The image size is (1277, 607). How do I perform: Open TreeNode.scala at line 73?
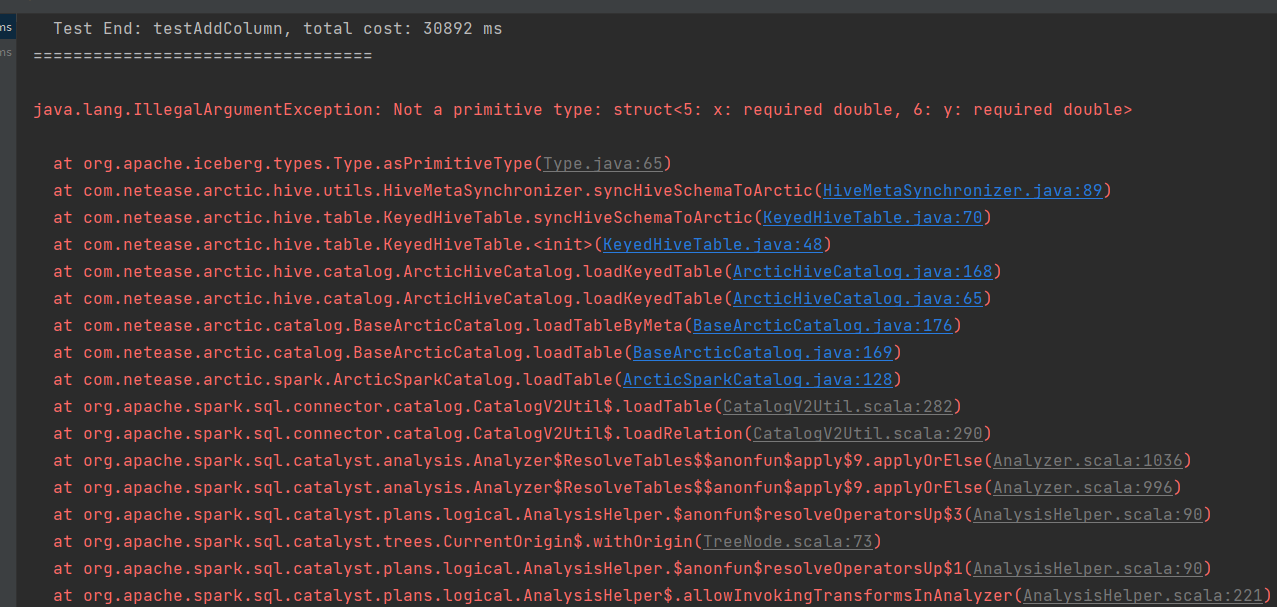pyautogui.click(x=786, y=541)
